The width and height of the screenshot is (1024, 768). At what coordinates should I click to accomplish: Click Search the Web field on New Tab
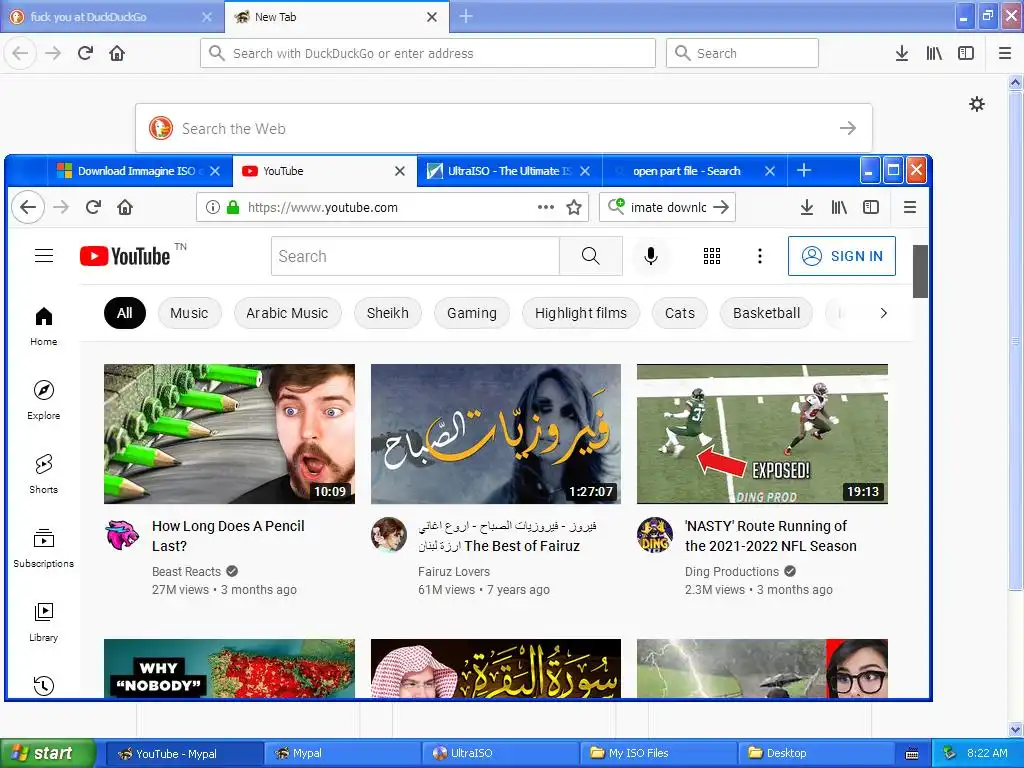tap(504, 128)
